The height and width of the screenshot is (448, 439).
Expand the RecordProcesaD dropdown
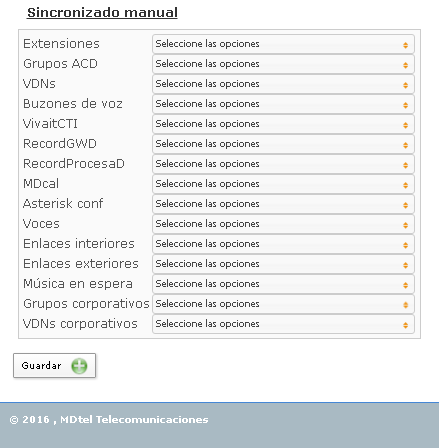[283, 164]
